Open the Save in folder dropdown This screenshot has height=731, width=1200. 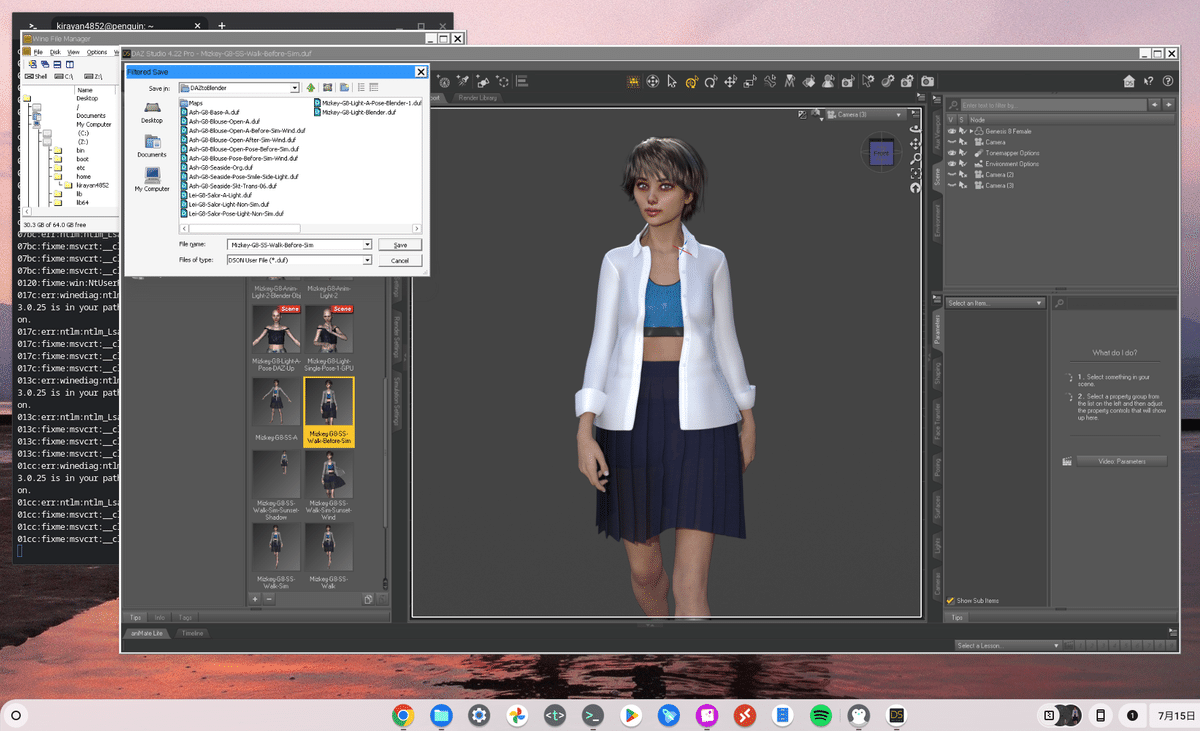[x=295, y=88]
